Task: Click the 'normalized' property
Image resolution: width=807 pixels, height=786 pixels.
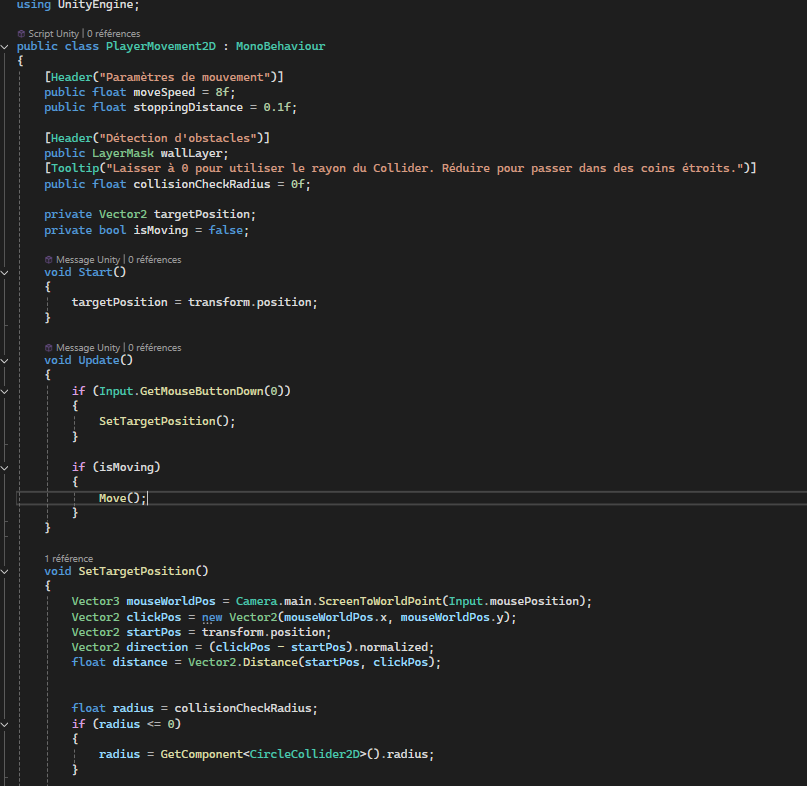Action: (394, 647)
